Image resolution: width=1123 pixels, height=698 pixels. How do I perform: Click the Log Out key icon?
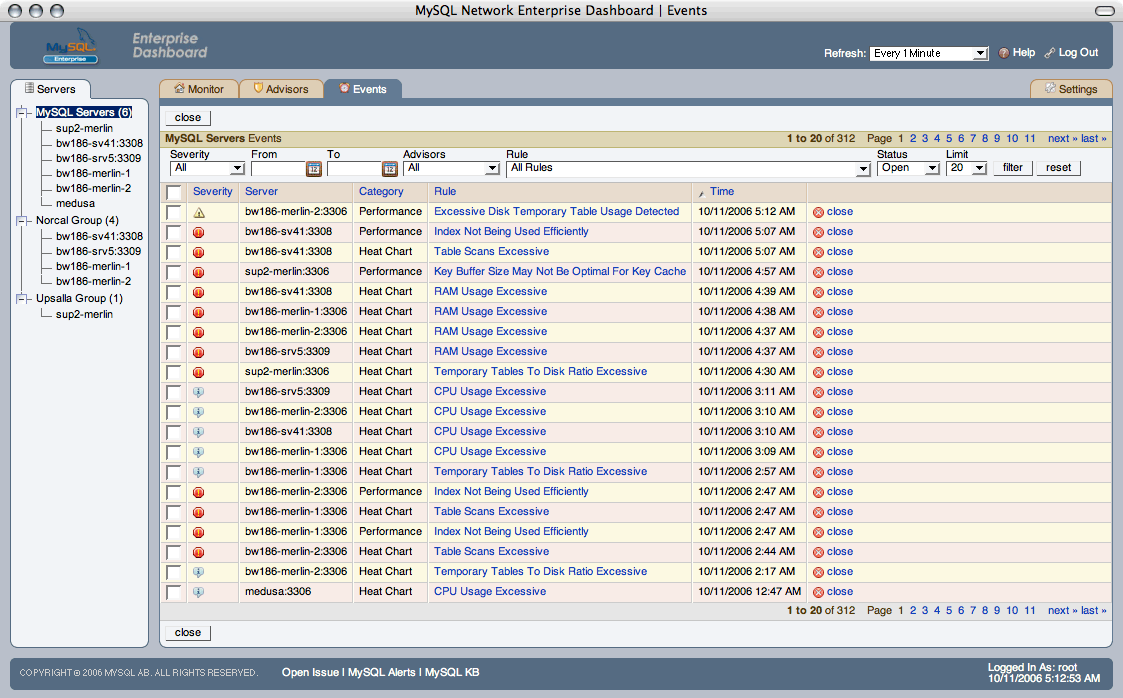click(1049, 53)
